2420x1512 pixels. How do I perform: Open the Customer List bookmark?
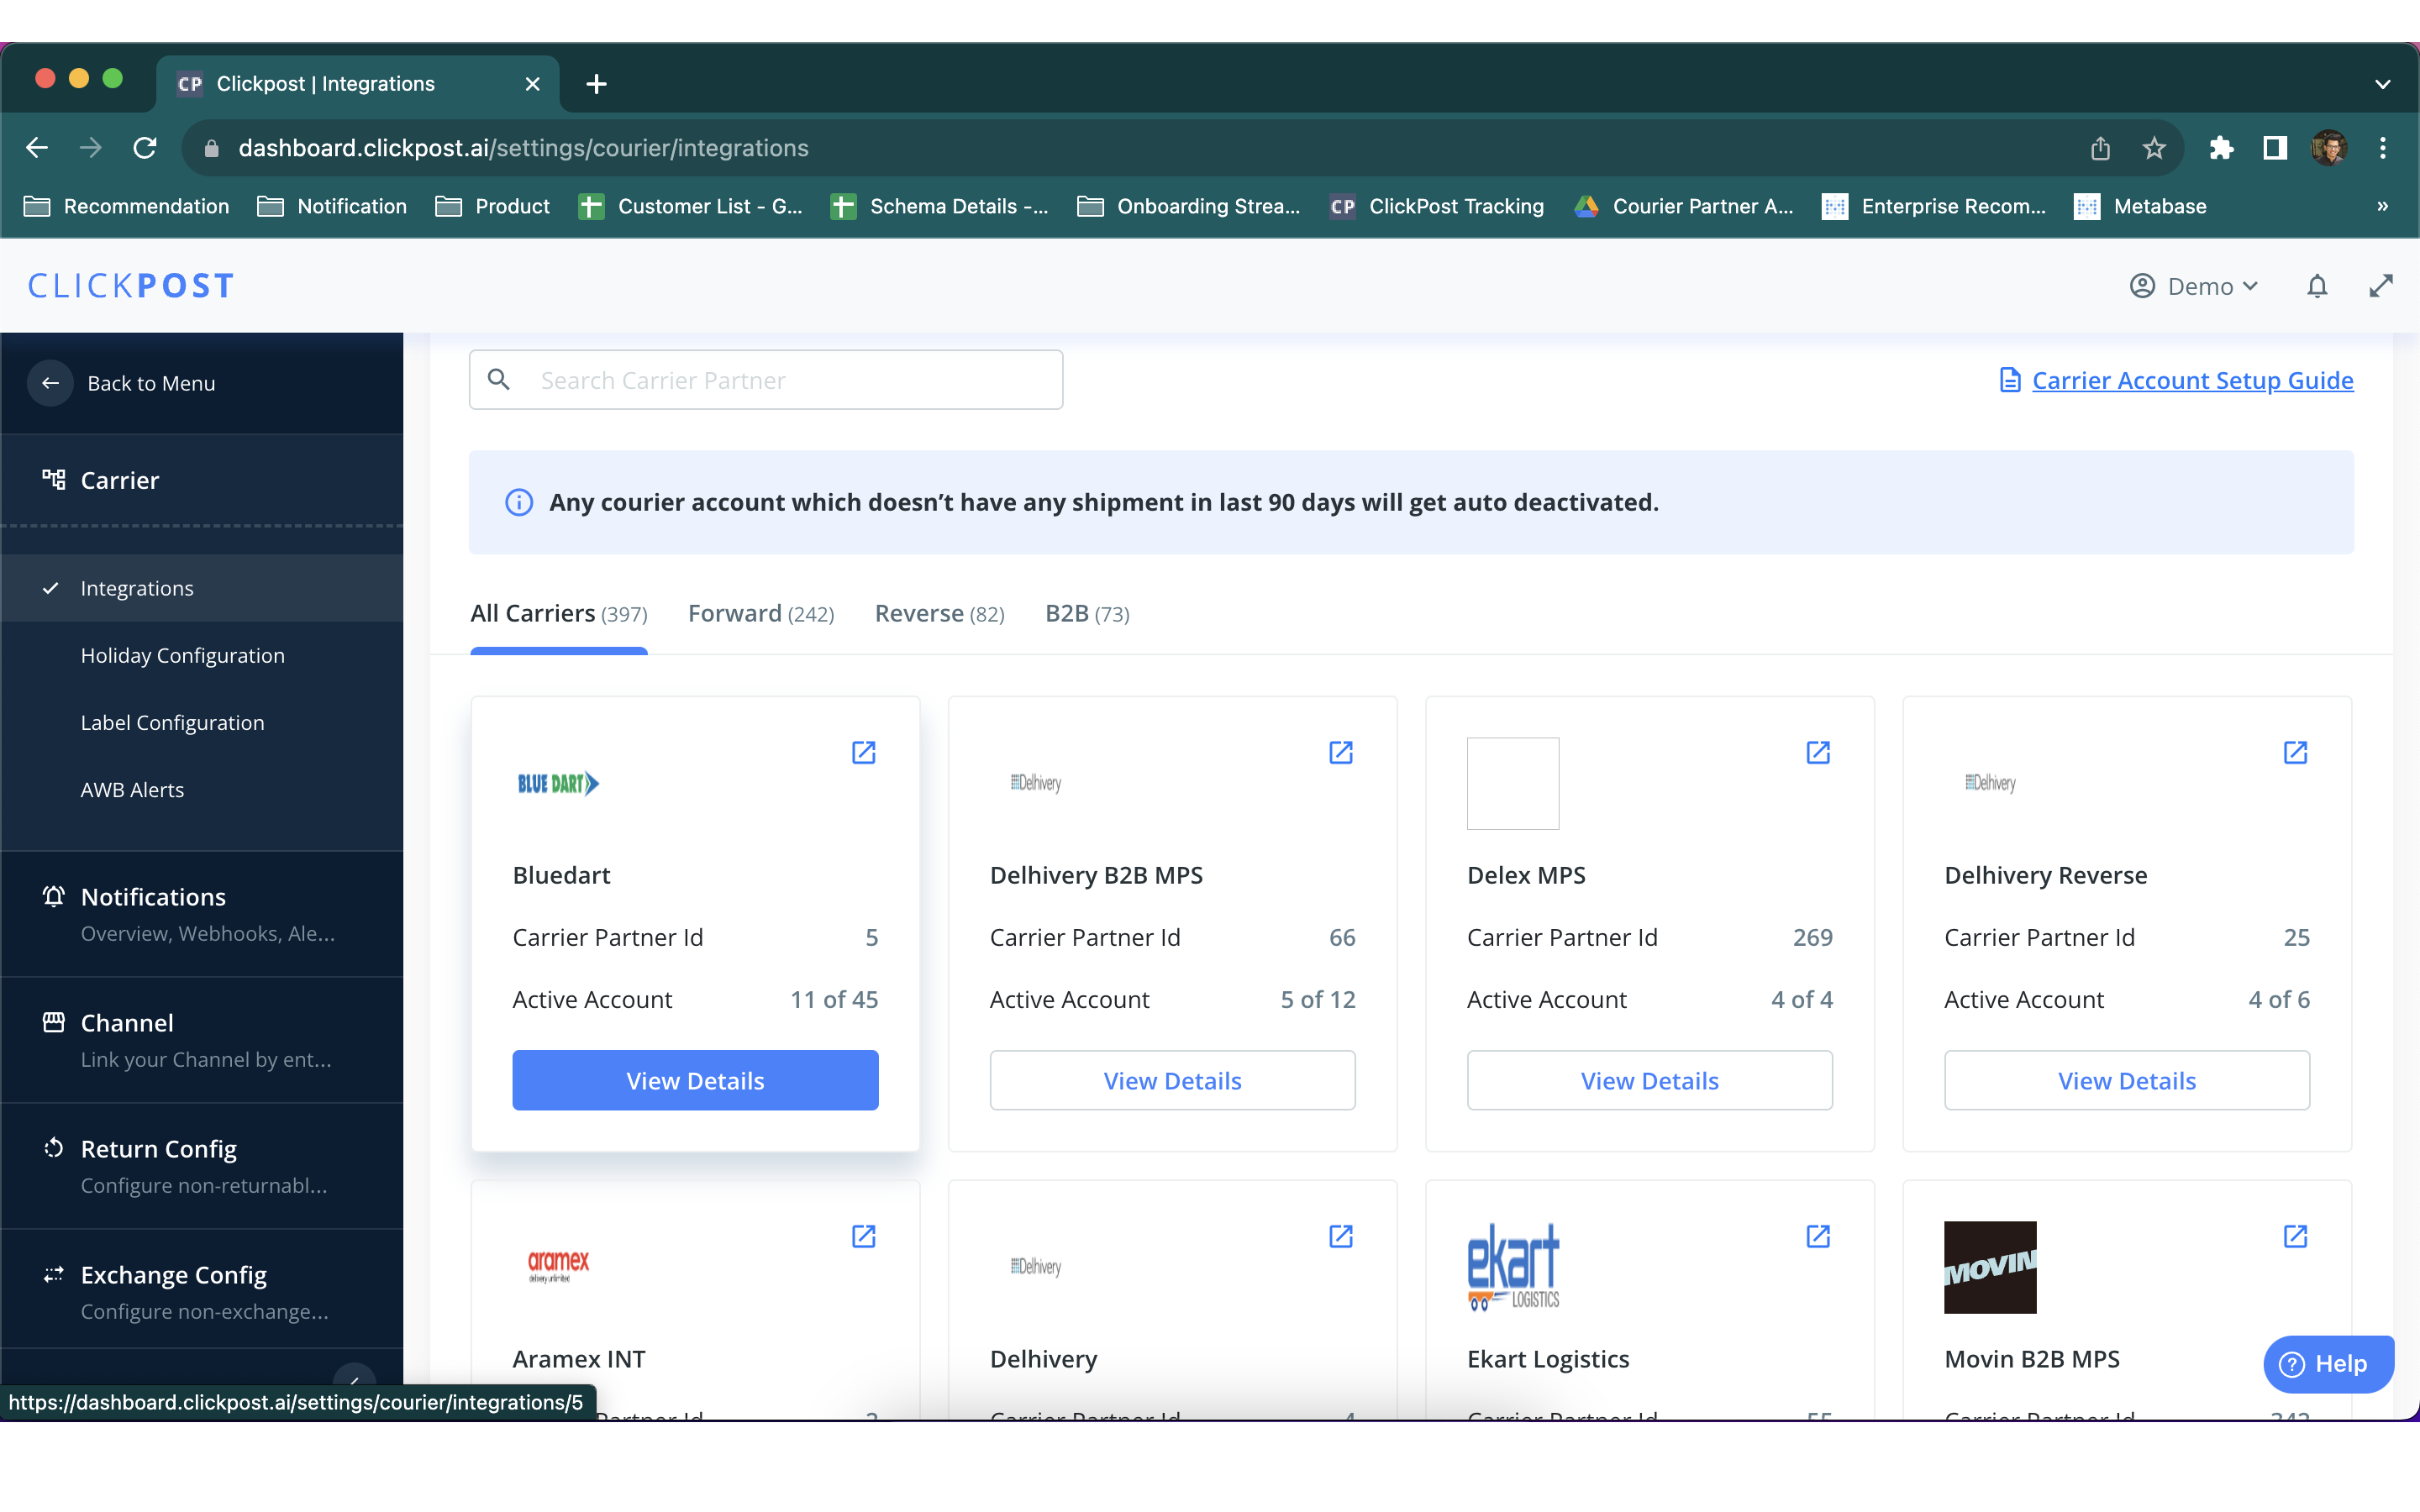691,206
